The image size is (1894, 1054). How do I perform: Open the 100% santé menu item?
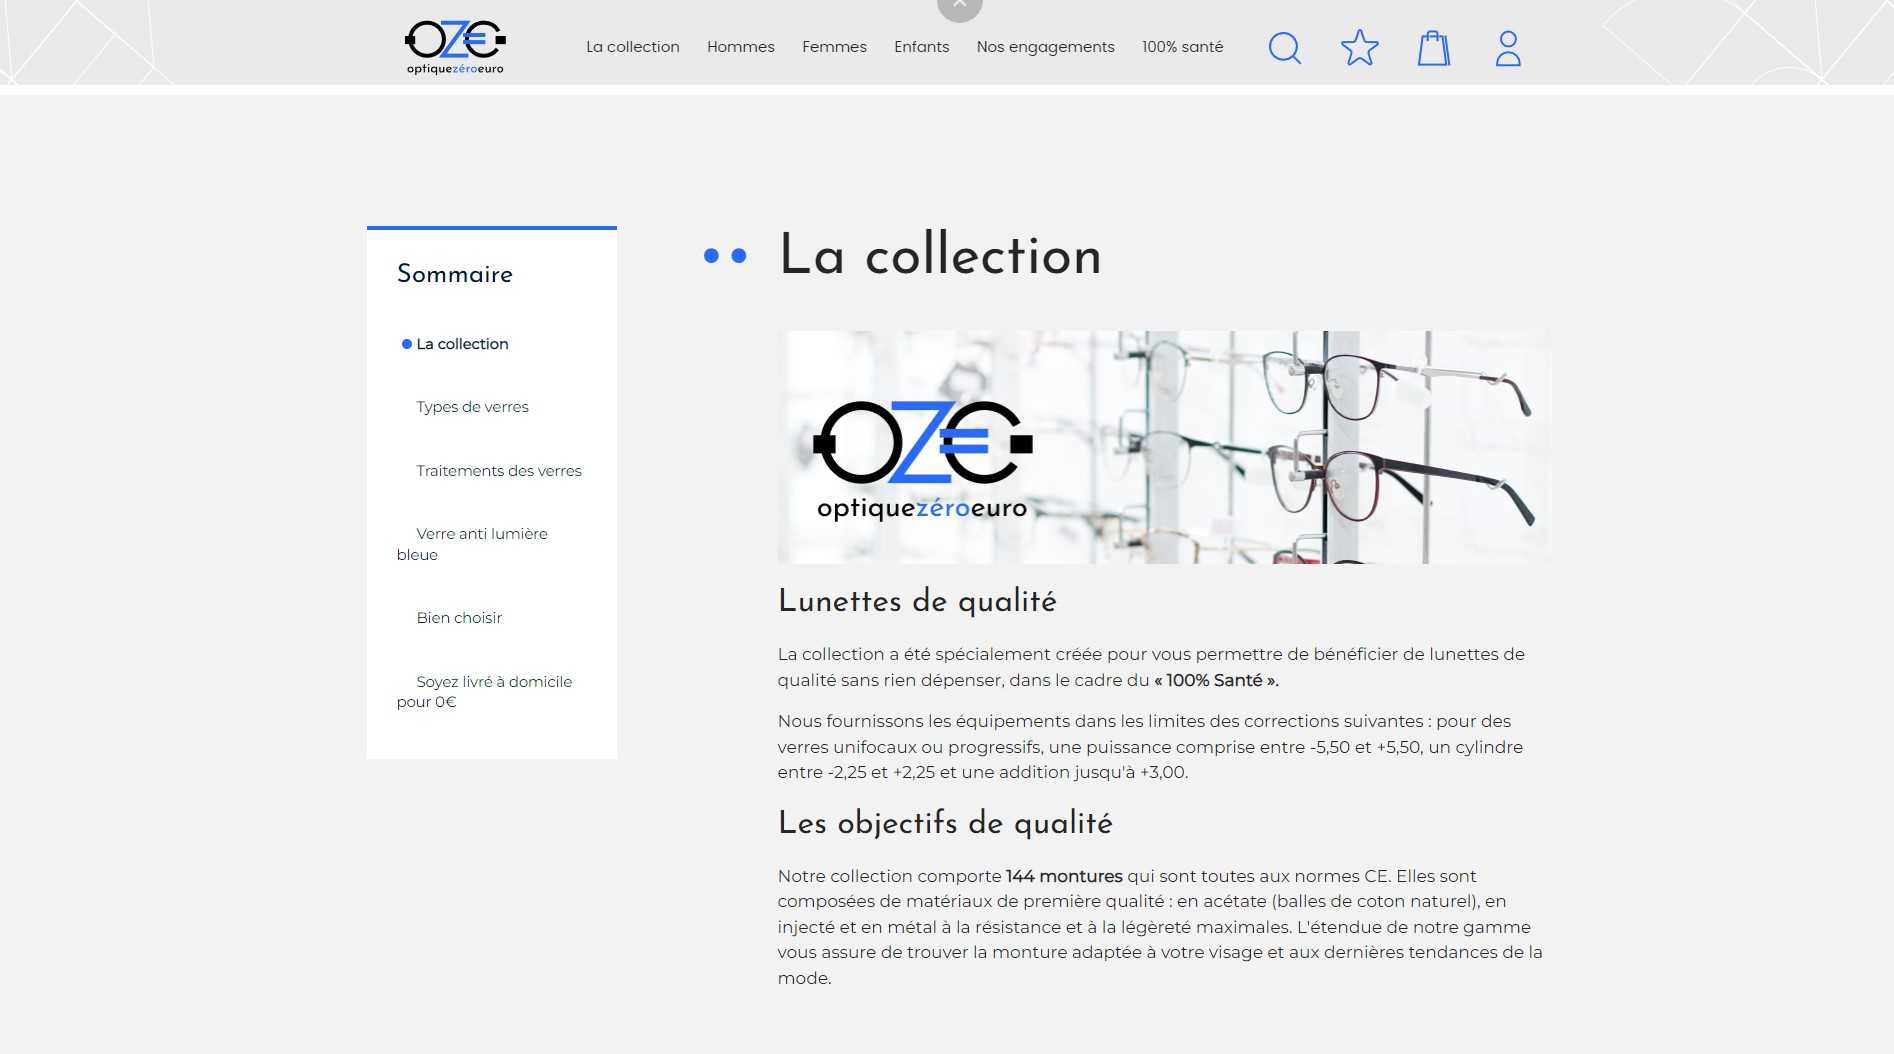(x=1182, y=47)
